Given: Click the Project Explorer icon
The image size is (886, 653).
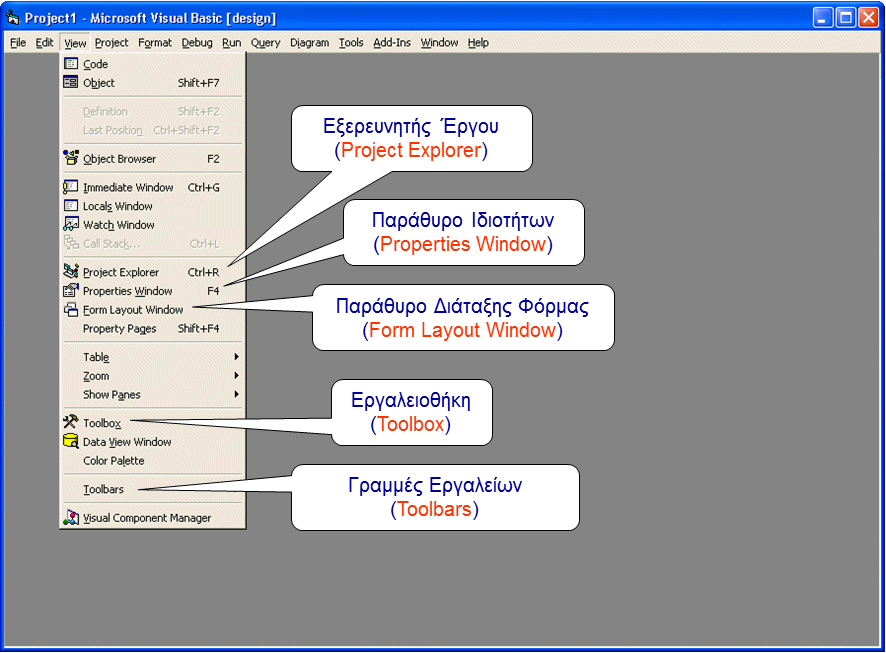Looking at the screenshot, I should pyautogui.click(x=71, y=272).
